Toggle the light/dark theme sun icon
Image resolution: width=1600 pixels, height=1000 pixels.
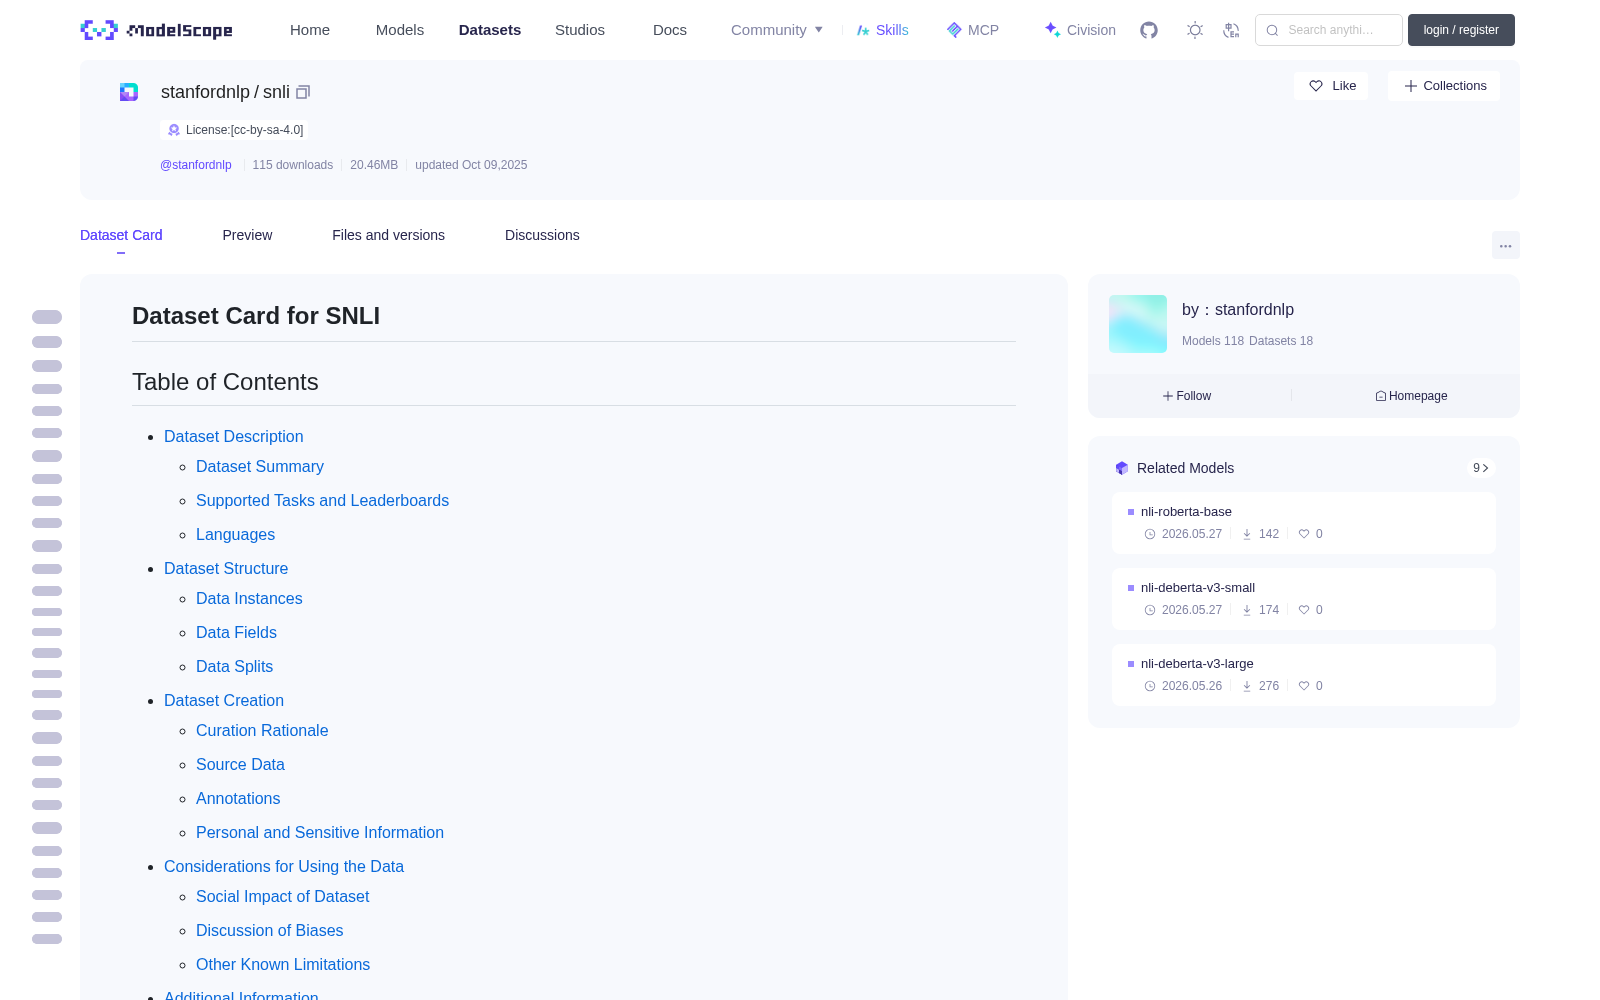(x=1195, y=30)
